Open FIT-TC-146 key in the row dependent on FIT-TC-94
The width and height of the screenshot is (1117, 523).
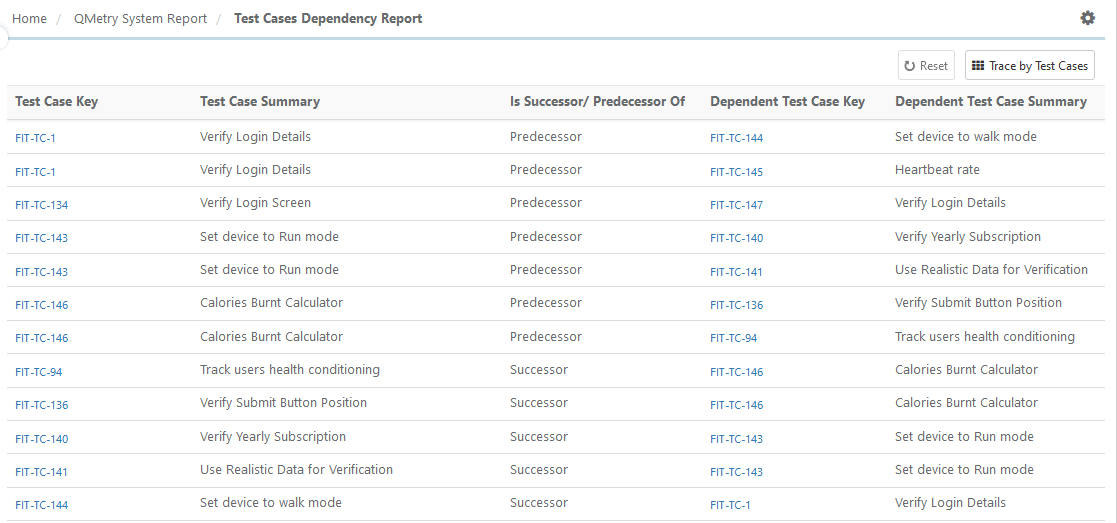pos(41,338)
